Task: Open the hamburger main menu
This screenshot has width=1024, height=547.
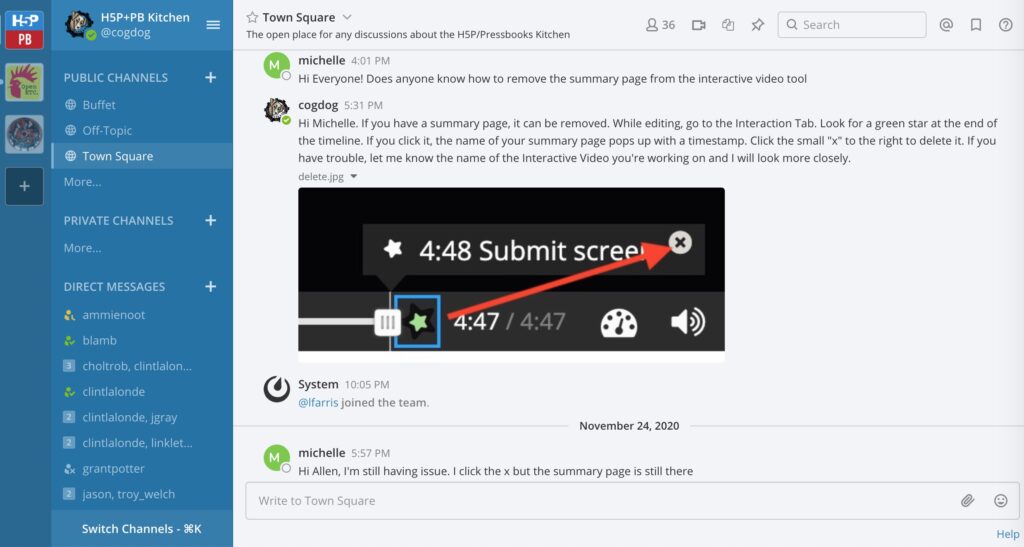Action: point(213,25)
